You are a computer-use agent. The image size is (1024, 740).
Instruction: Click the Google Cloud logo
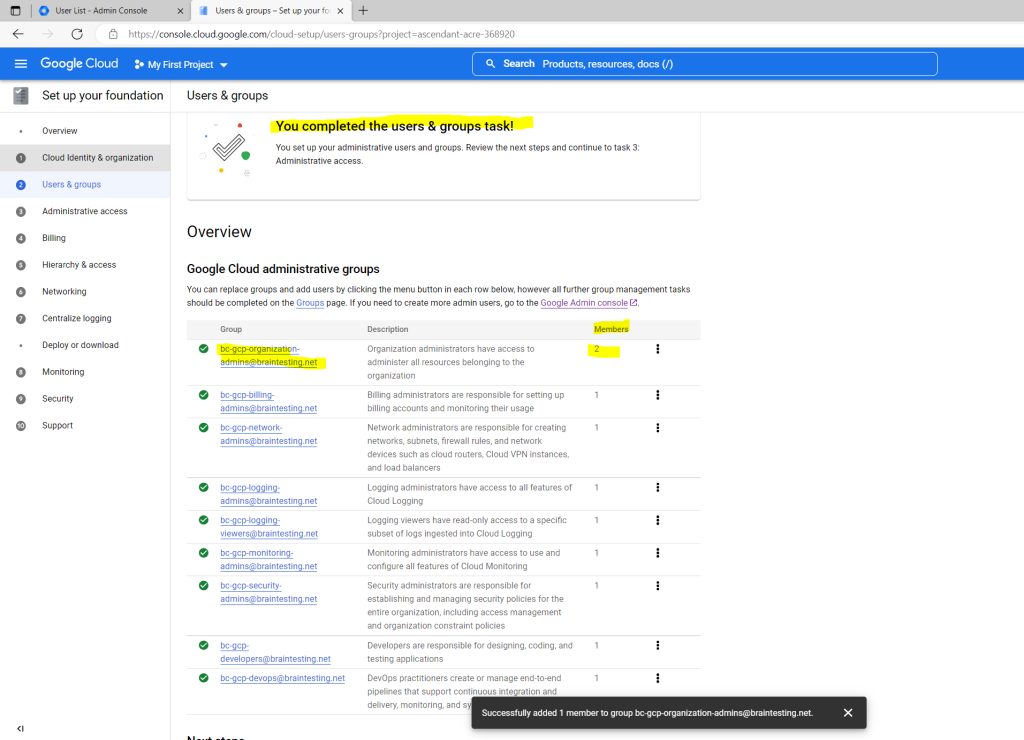[x=79, y=64]
